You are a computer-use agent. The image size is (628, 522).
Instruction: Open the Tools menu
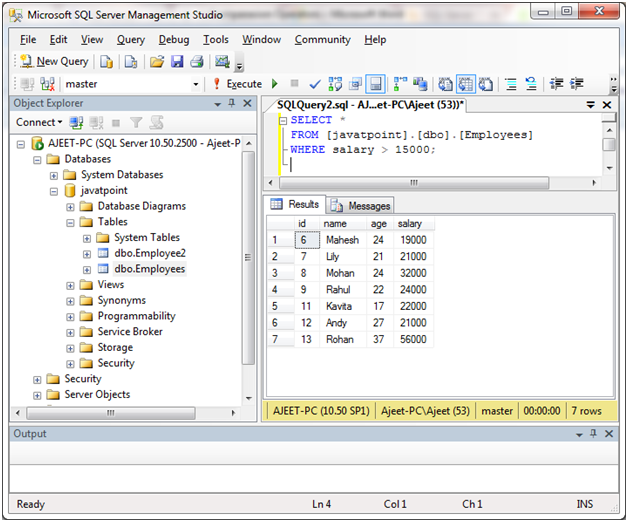215,40
